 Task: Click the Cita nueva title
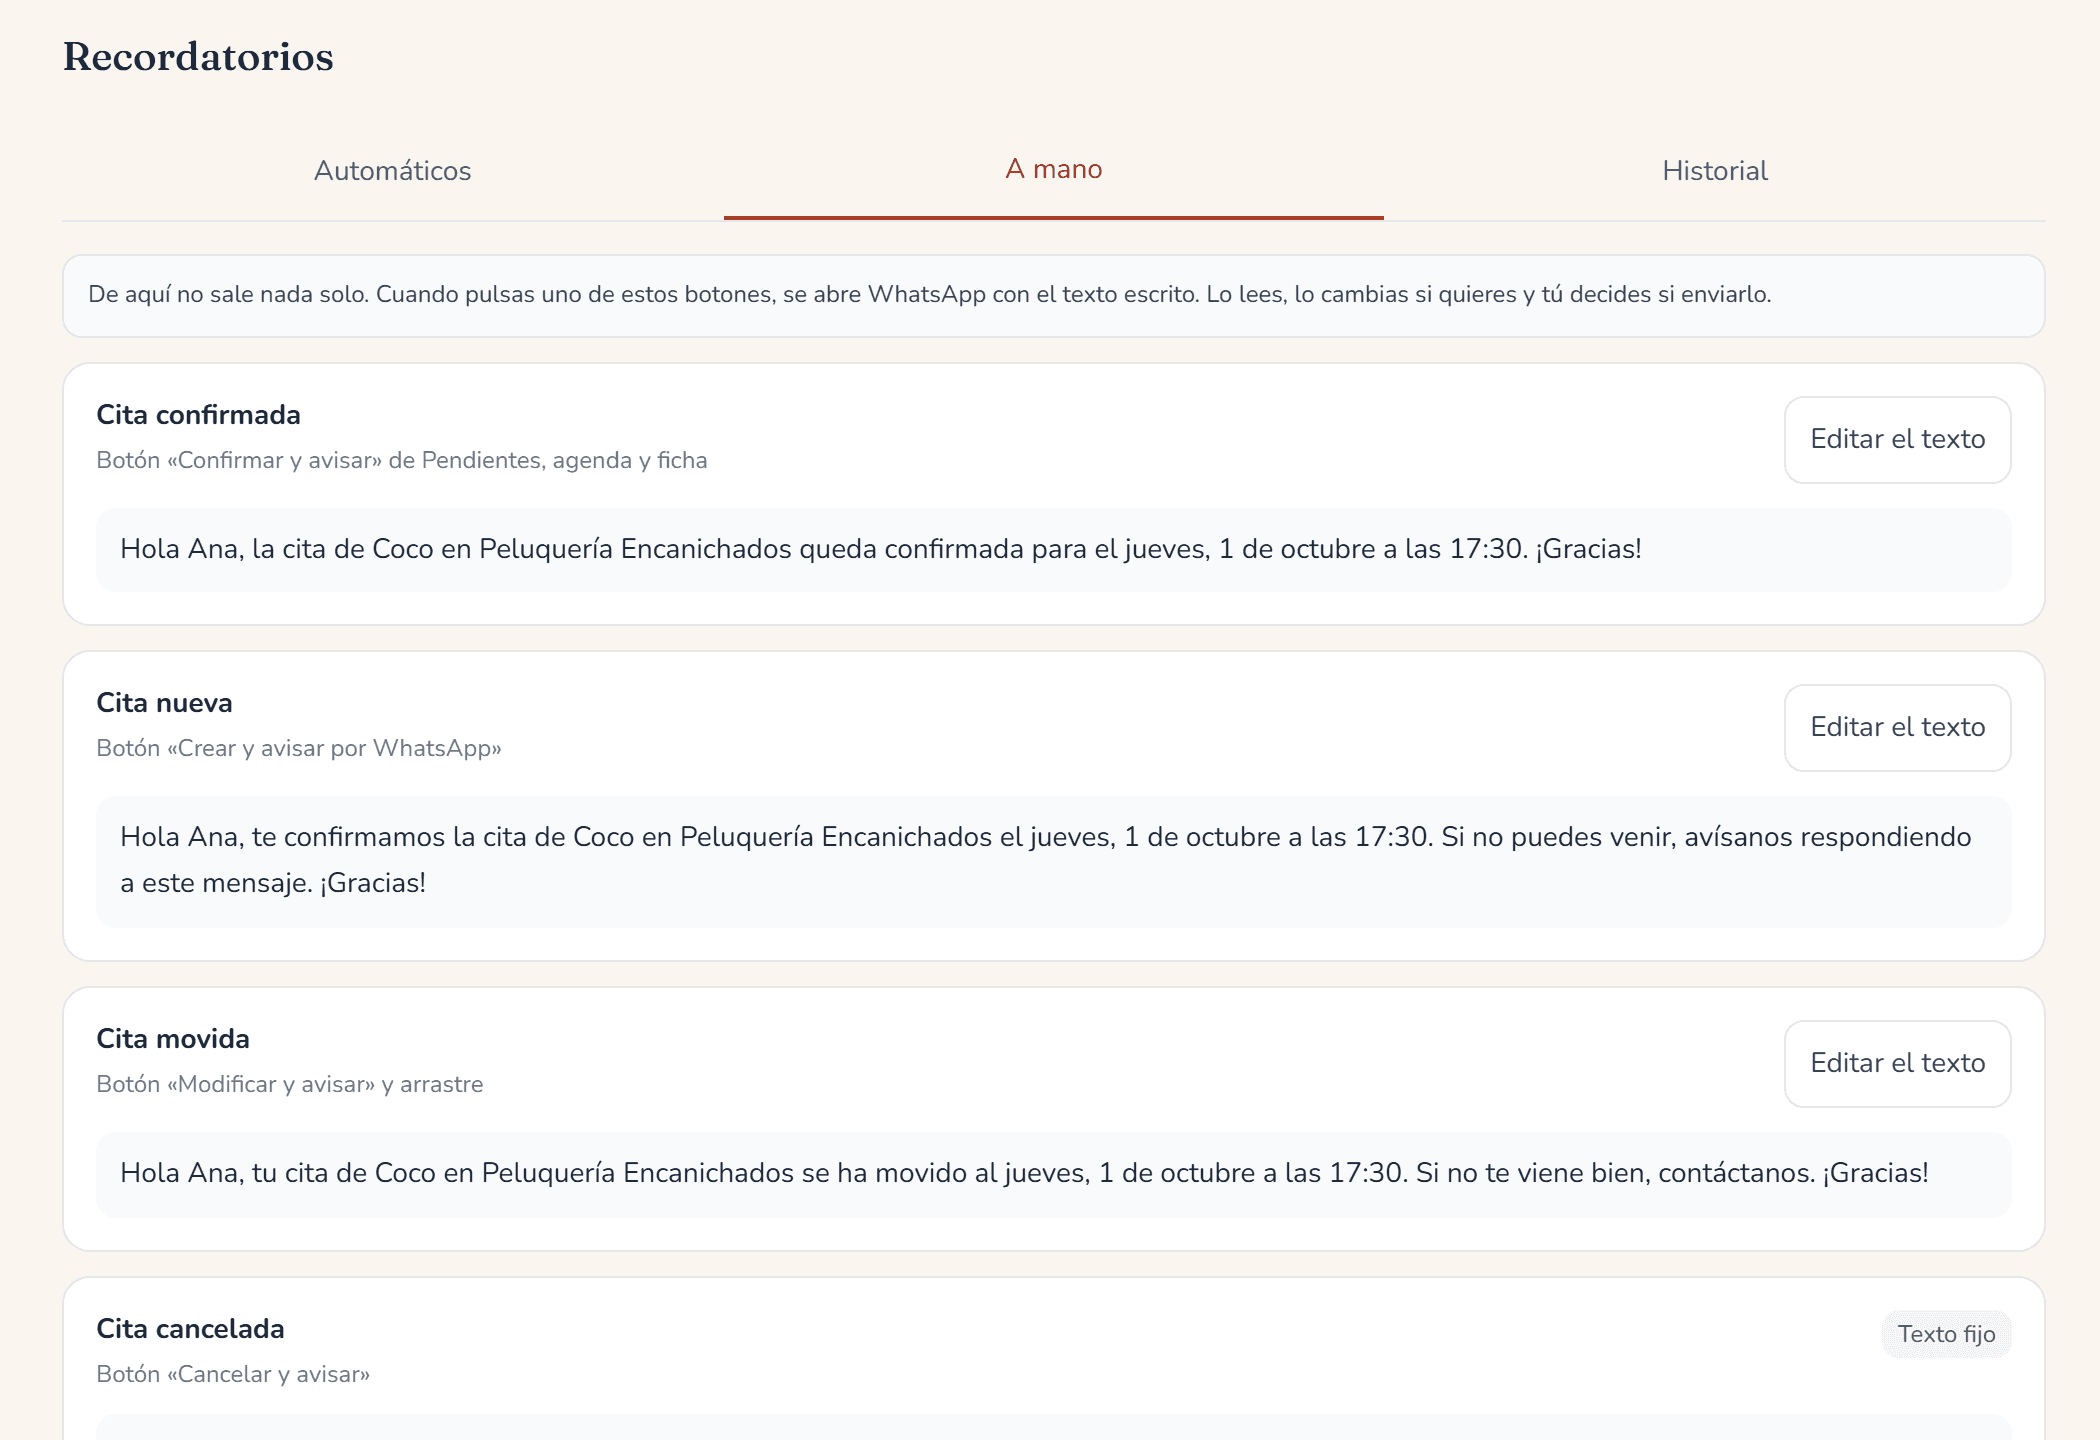click(x=164, y=703)
